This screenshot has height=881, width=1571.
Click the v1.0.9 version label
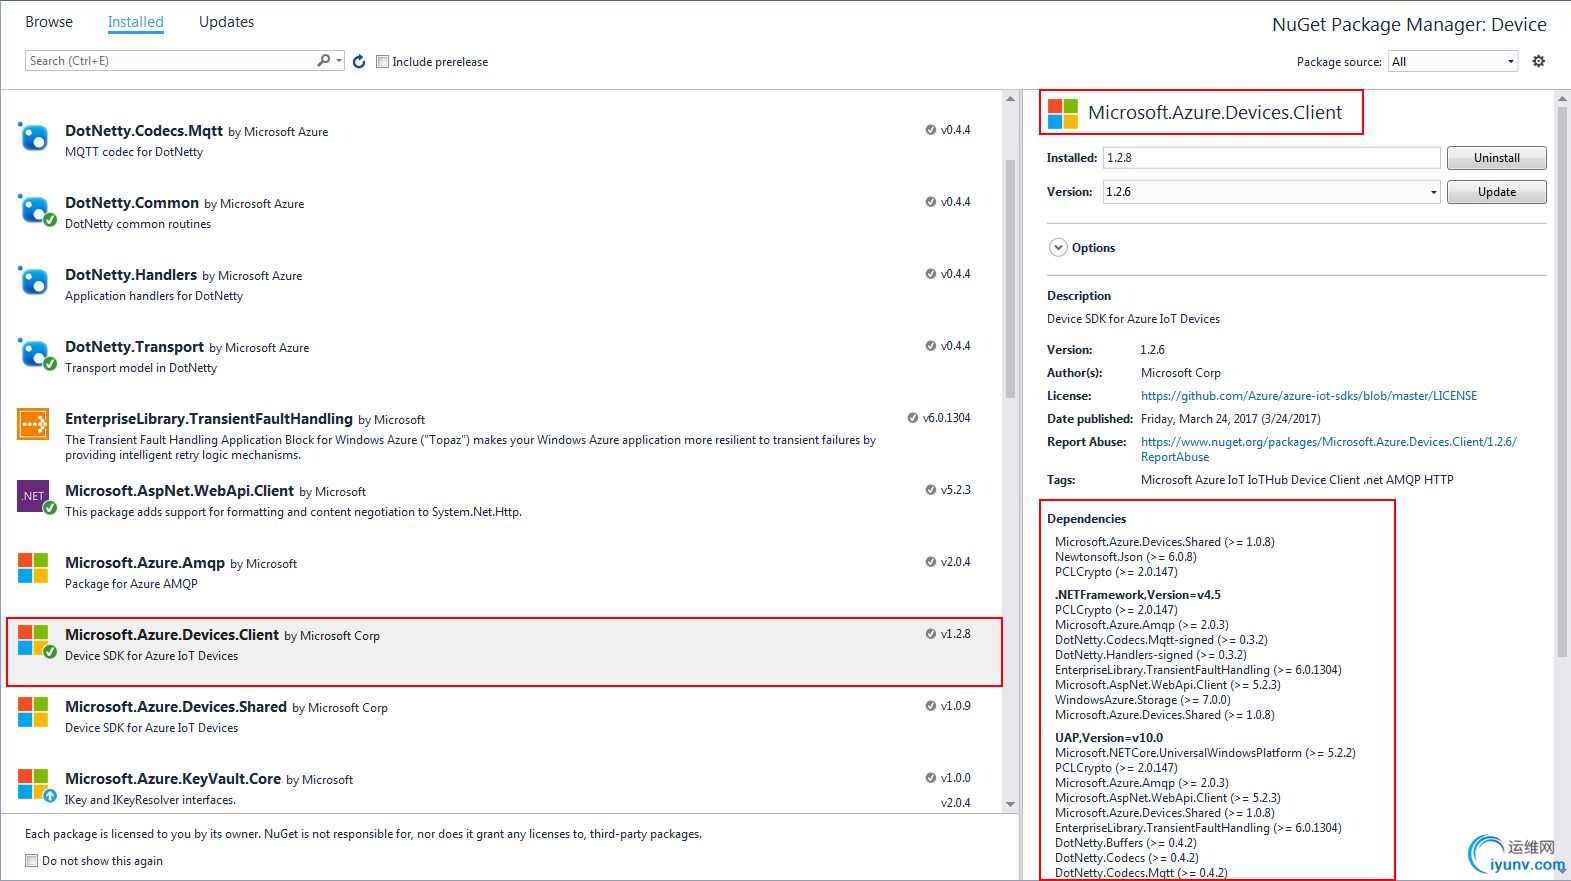click(x=955, y=706)
